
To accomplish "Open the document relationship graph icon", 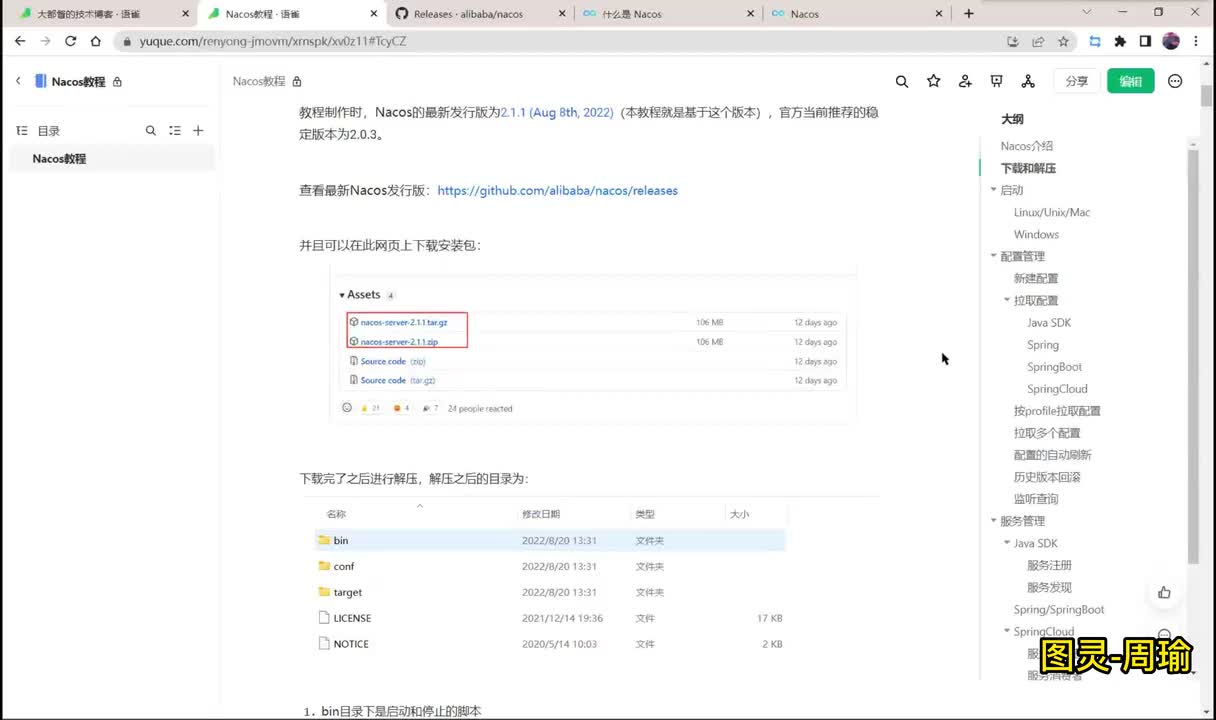I will coord(1028,81).
